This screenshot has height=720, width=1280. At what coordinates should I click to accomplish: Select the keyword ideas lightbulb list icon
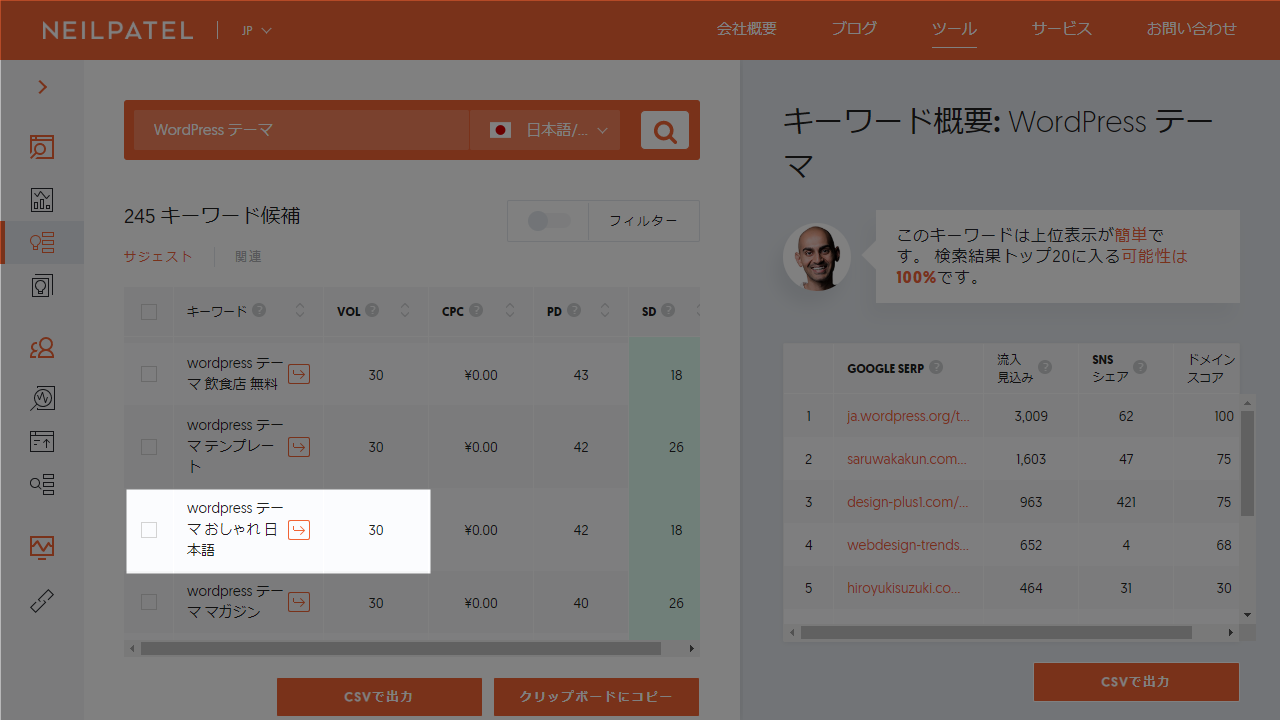(42, 242)
